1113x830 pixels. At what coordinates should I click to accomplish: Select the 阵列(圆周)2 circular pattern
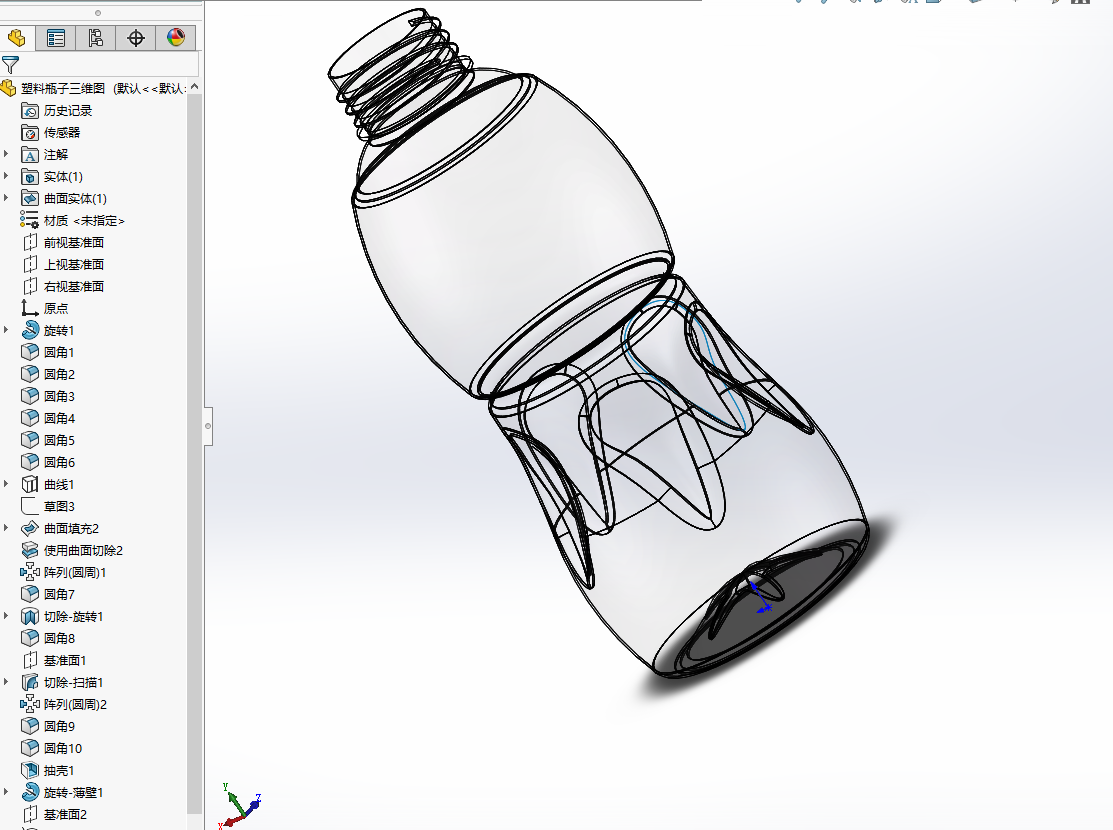[75, 705]
